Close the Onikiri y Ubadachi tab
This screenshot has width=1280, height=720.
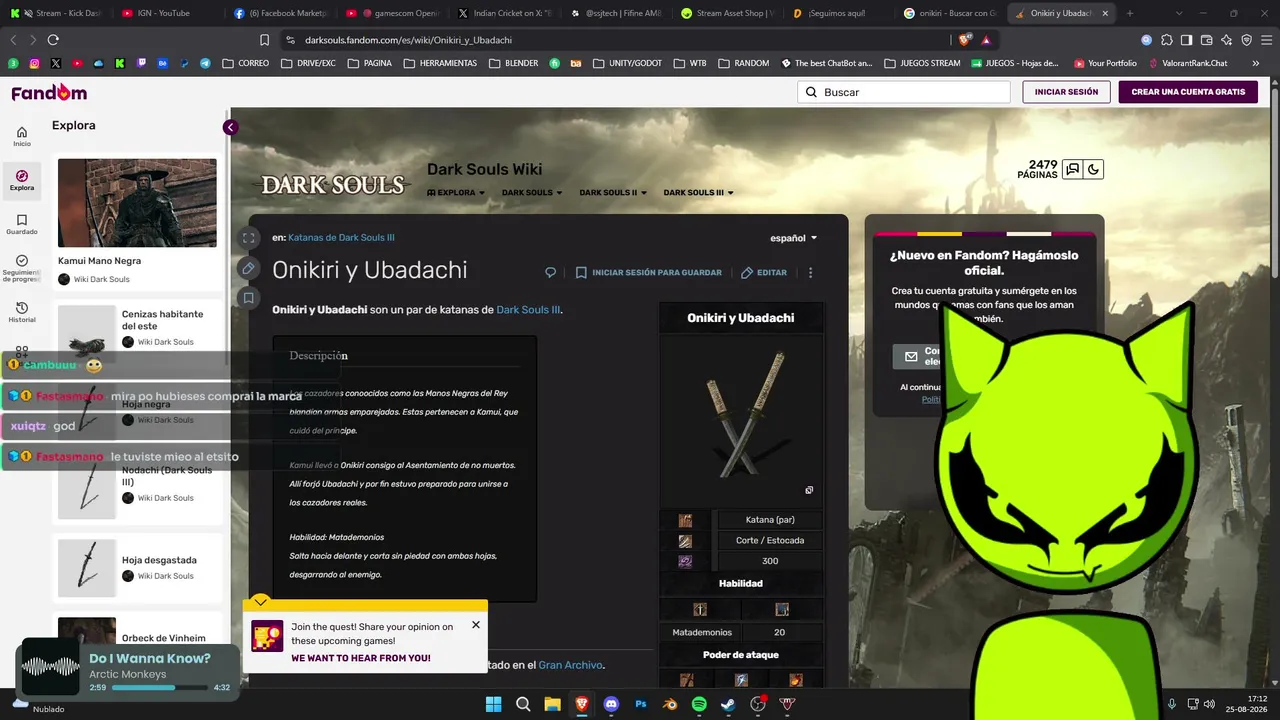click(1104, 13)
